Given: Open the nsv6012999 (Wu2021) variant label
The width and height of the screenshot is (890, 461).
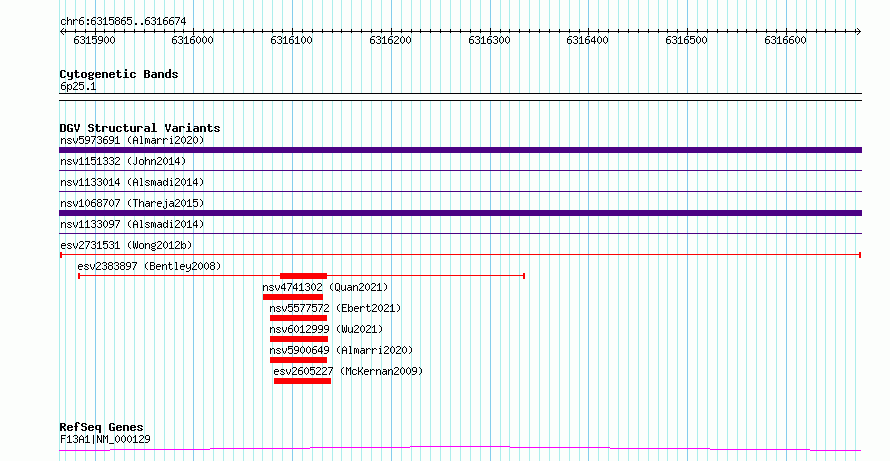Looking at the screenshot, I should [x=326, y=329].
